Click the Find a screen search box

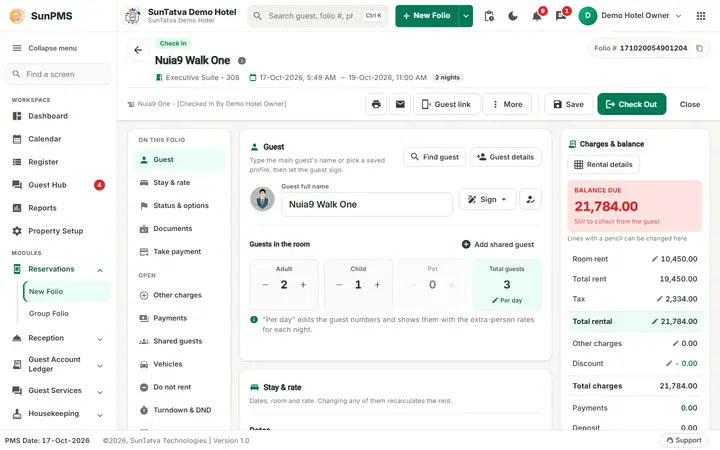(58, 74)
